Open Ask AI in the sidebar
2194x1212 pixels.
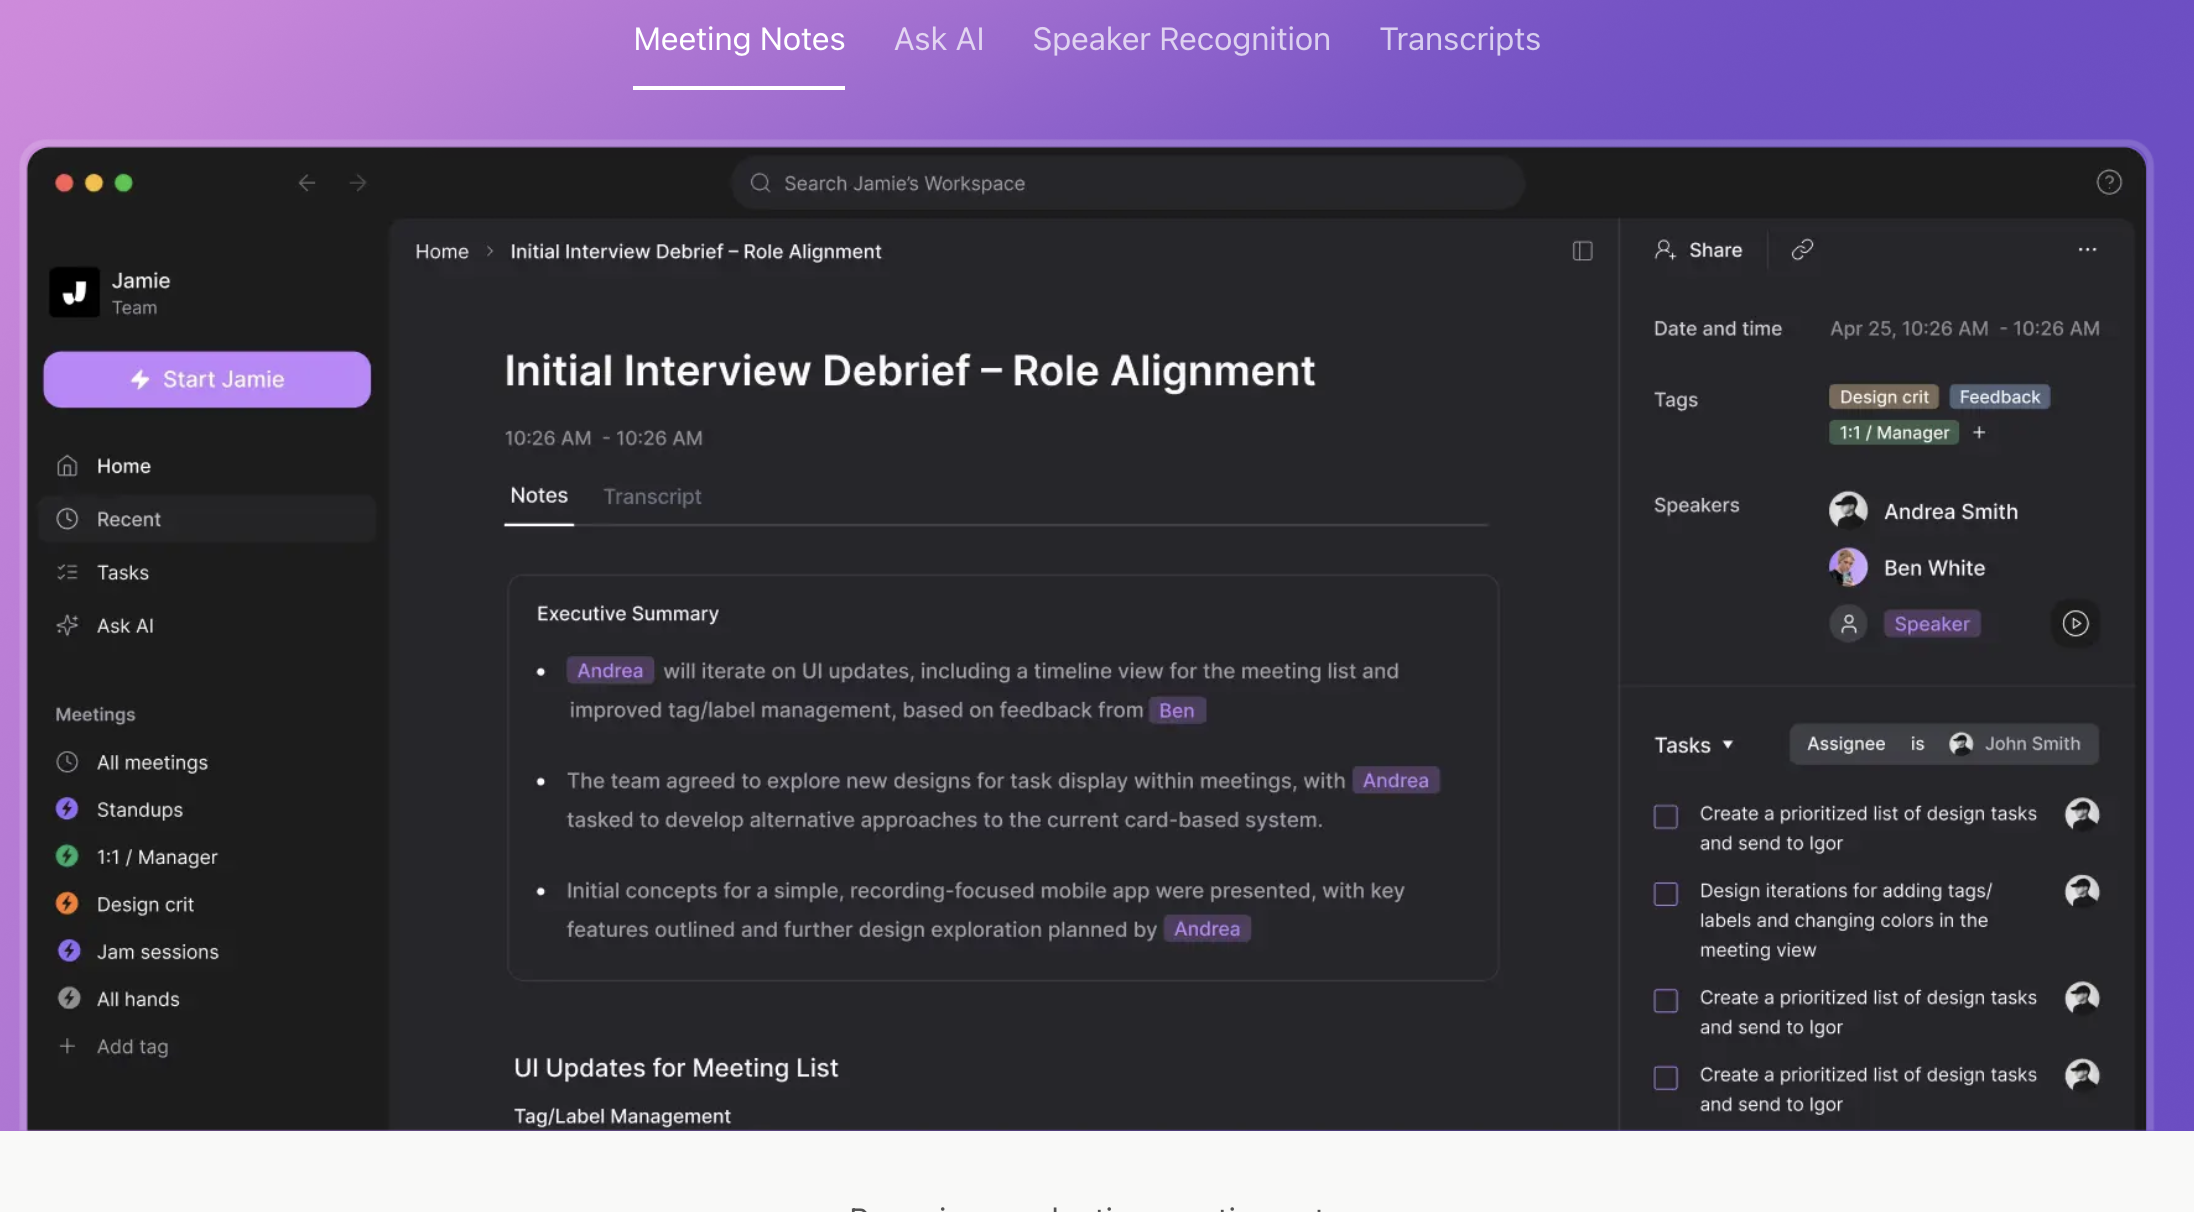click(x=125, y=626)
